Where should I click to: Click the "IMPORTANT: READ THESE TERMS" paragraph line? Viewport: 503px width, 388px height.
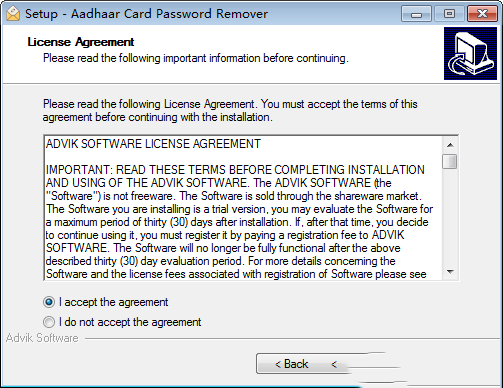(x=235, y=170)
